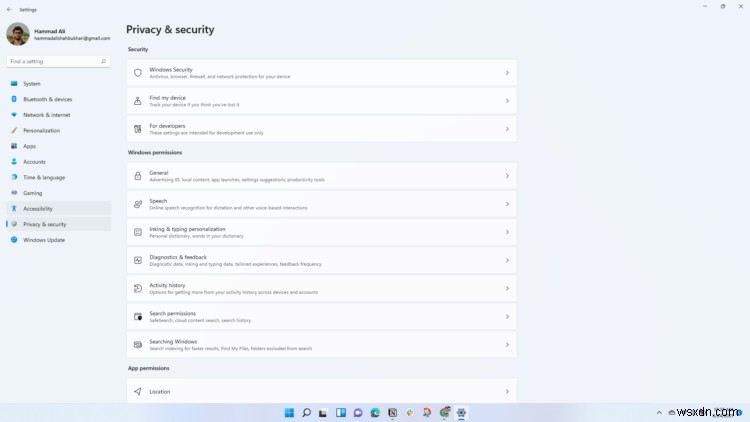Expand Activity history chevron
The height and width of the screenshot is (422, 750).
tap(507, 289)
